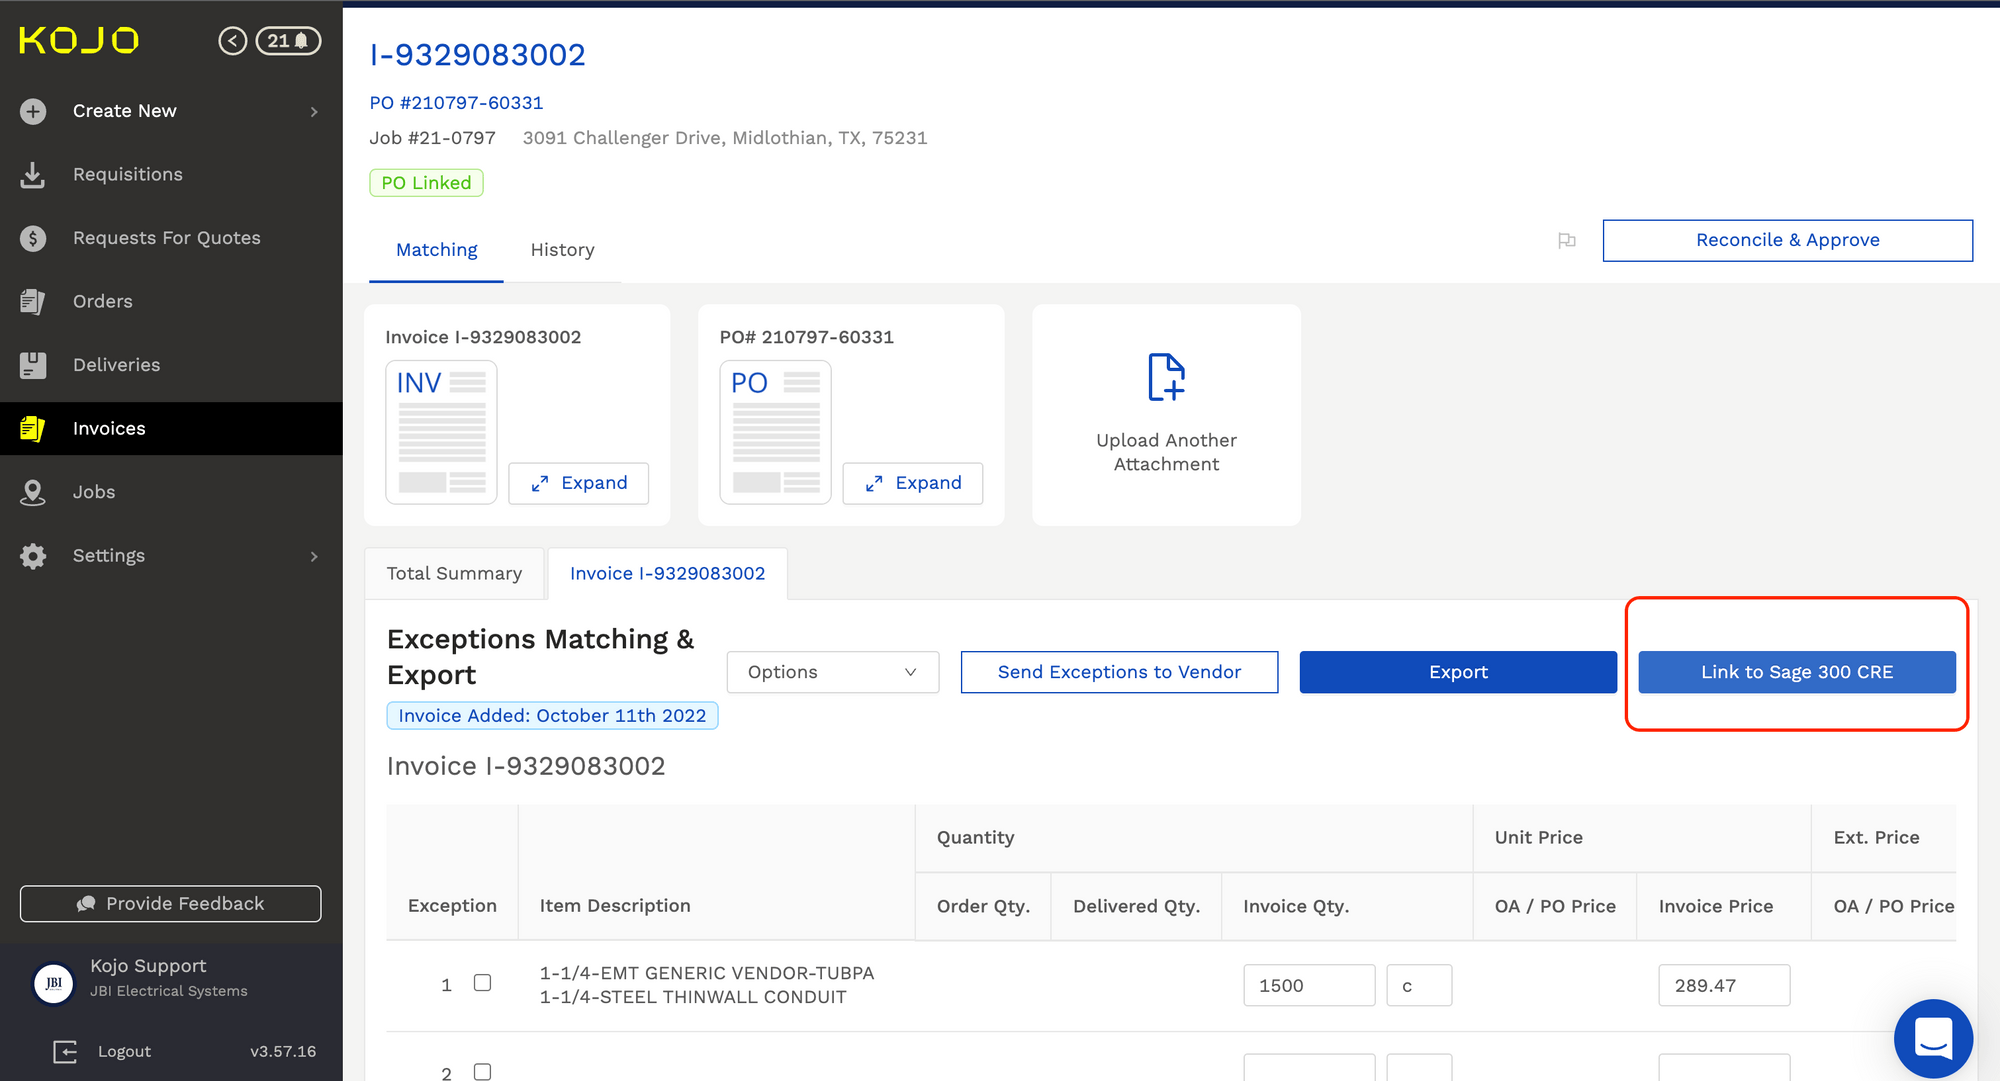Click the notification bell showing 21 alerts
The image size is (2000, 1081).
point(288,40)
